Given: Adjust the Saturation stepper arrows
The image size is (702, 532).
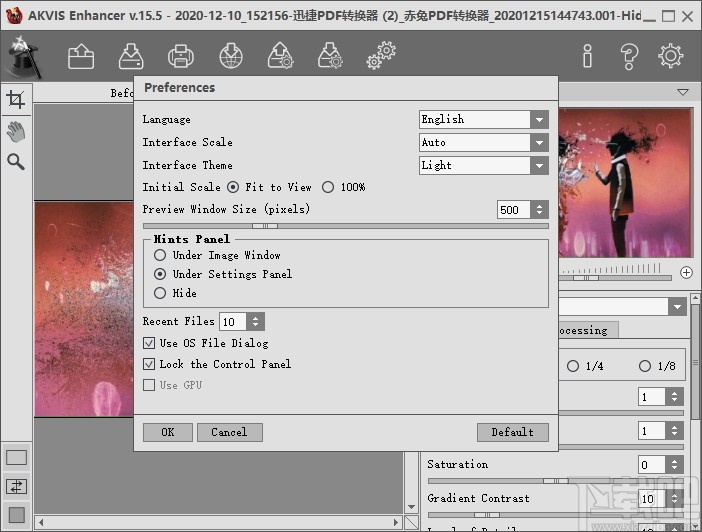Looking at the screenshot, I should (675, 465).
